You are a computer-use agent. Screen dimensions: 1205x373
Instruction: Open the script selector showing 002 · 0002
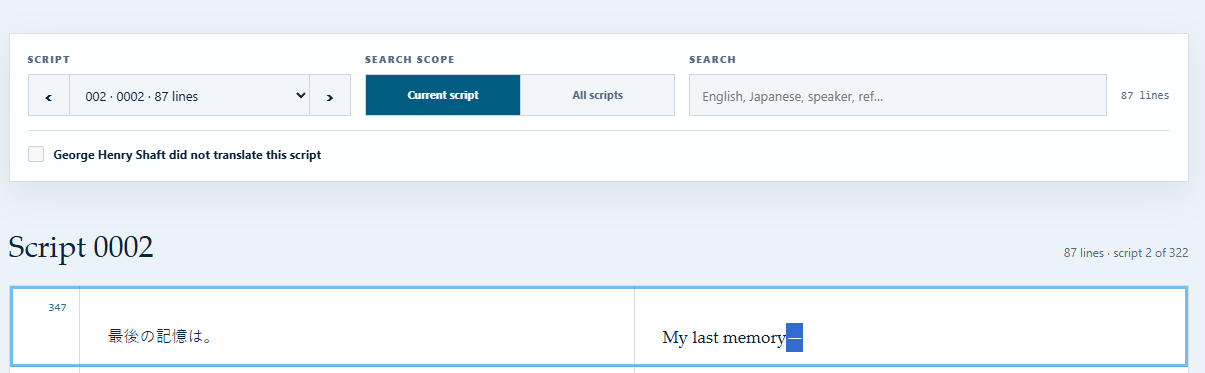pos(190,95)
